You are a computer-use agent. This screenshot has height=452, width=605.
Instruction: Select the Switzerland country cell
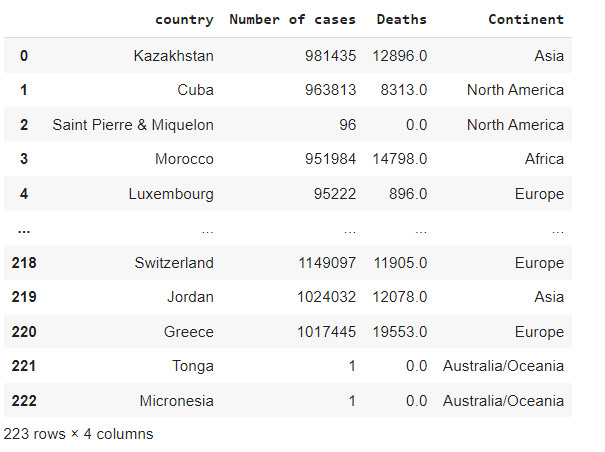tap(174, 263)
